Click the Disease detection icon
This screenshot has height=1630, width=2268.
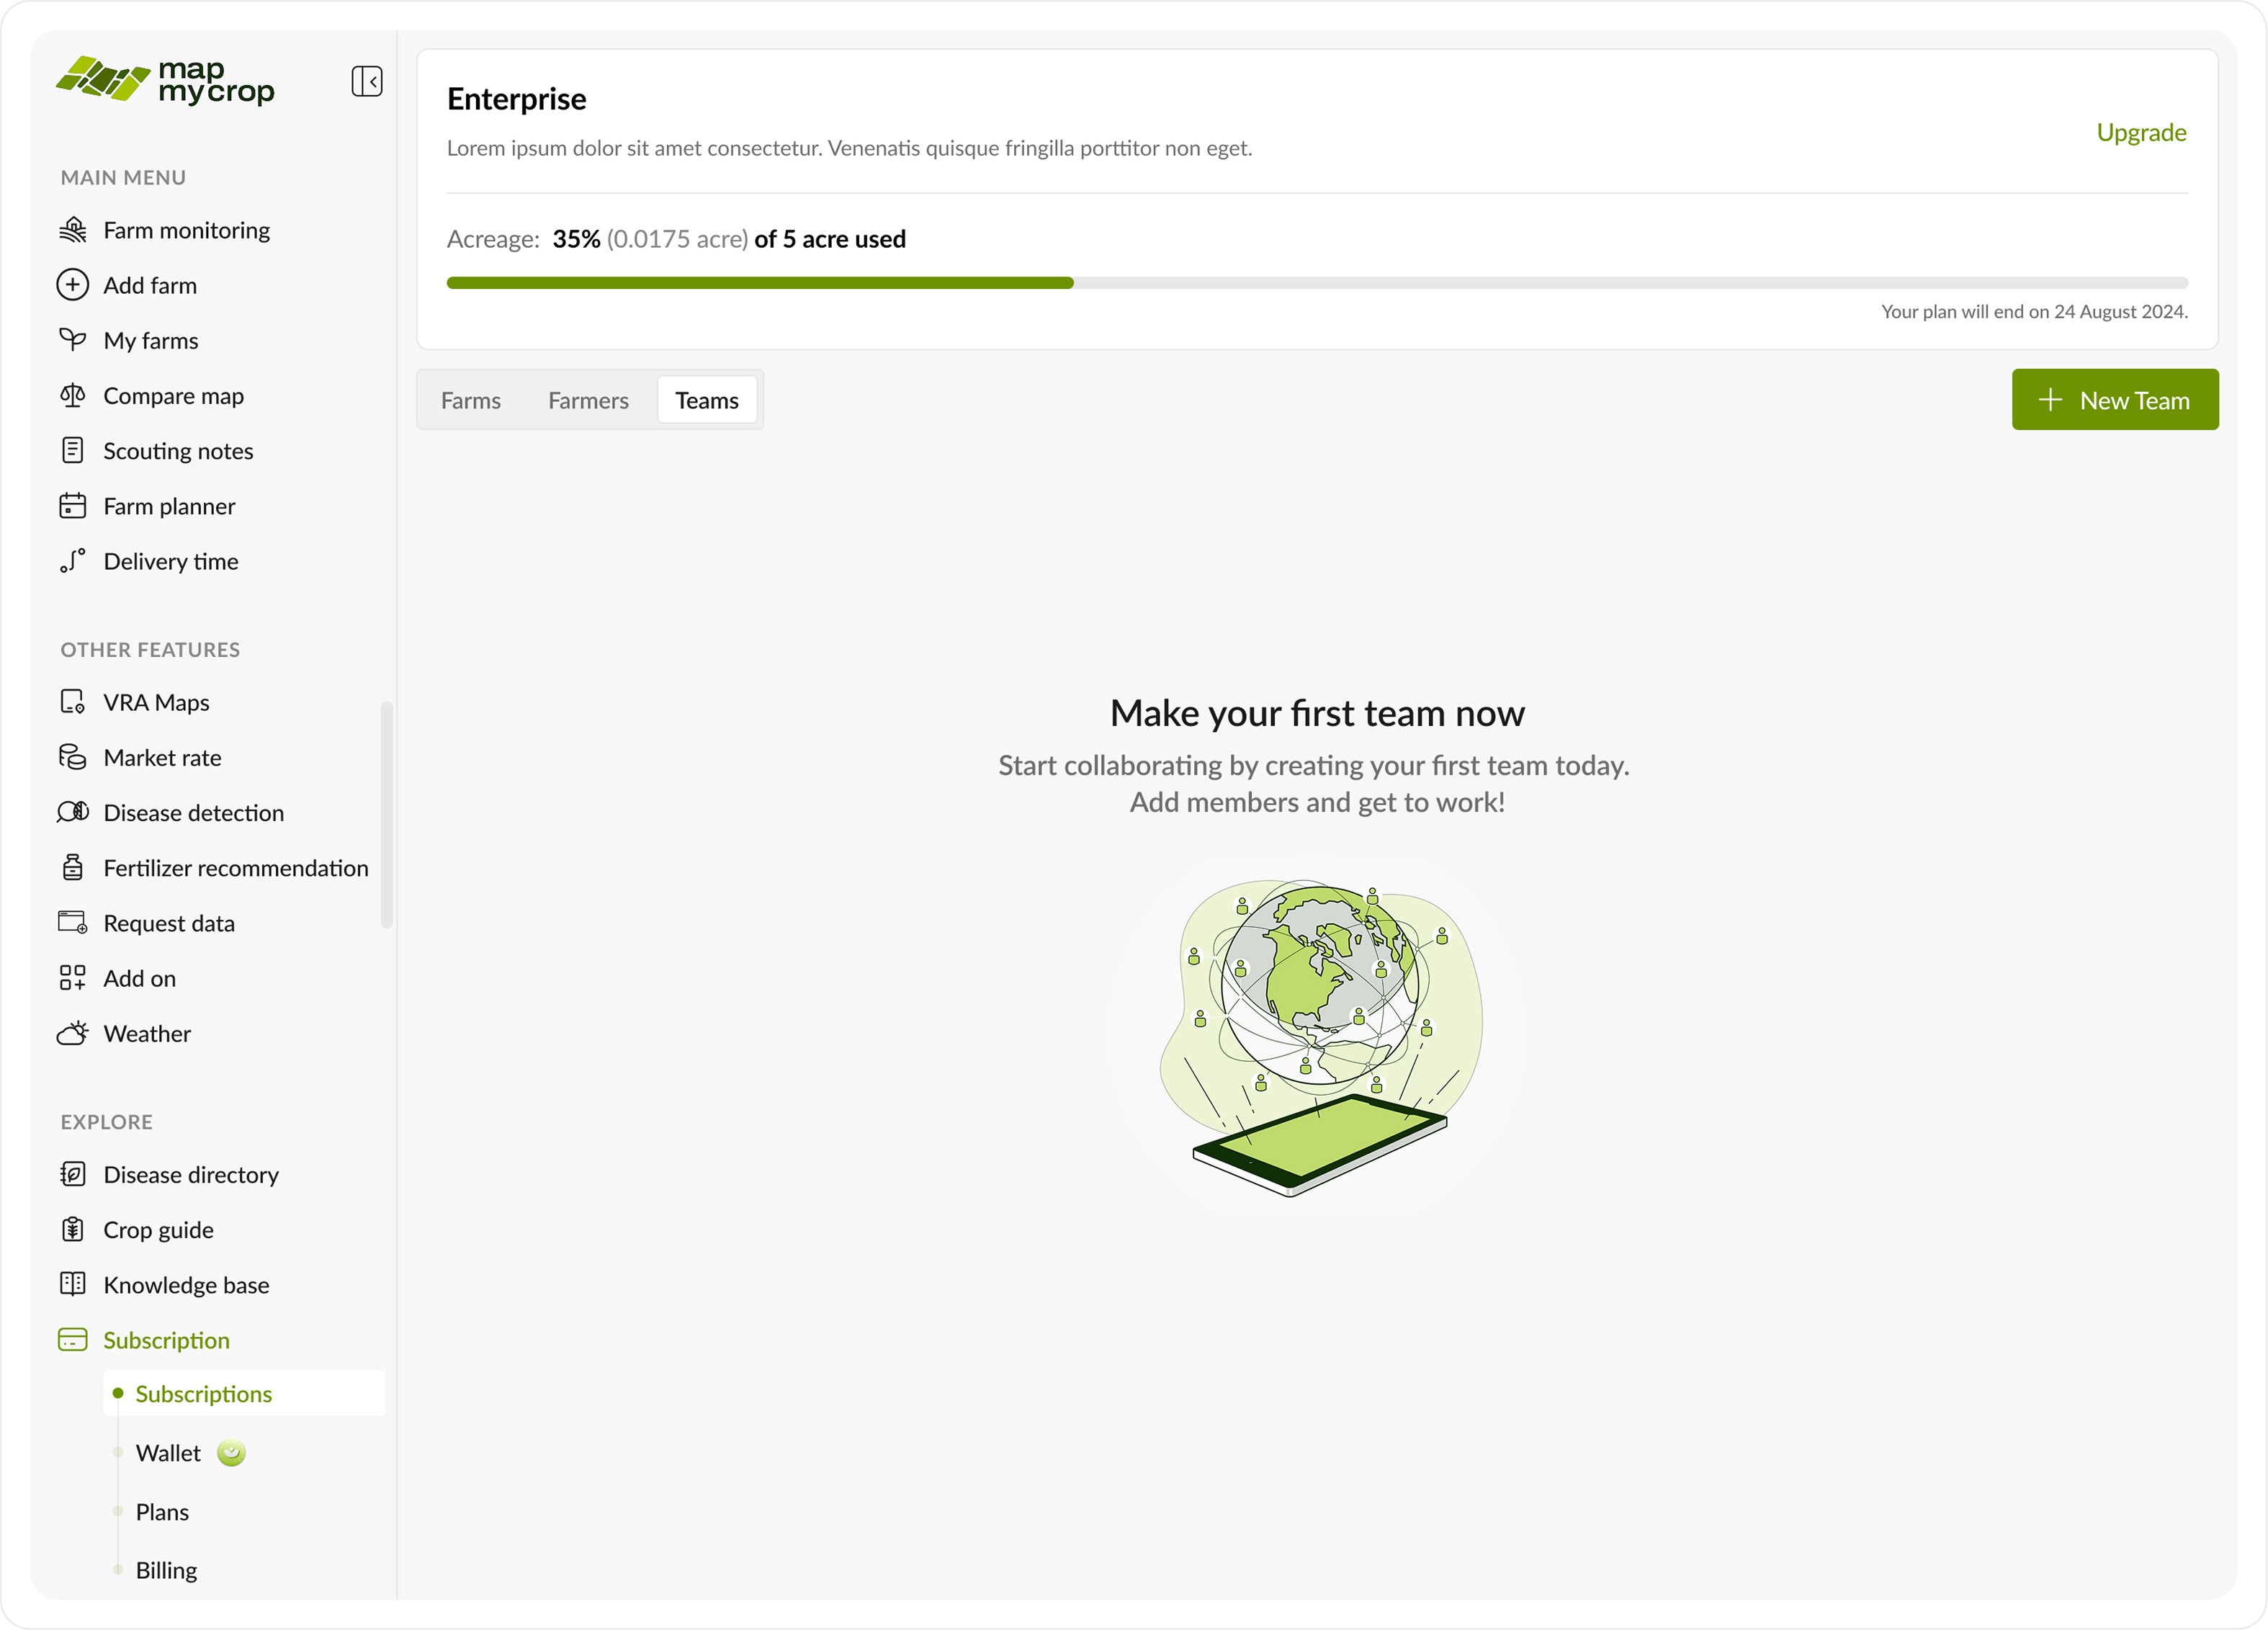coord(72,812)
